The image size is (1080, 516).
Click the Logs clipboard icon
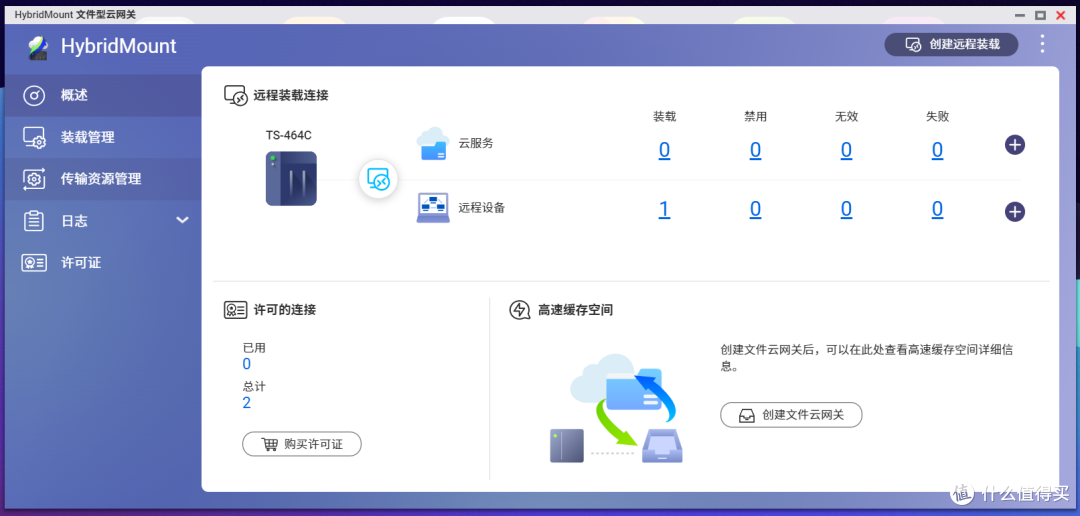coord(34,221)
